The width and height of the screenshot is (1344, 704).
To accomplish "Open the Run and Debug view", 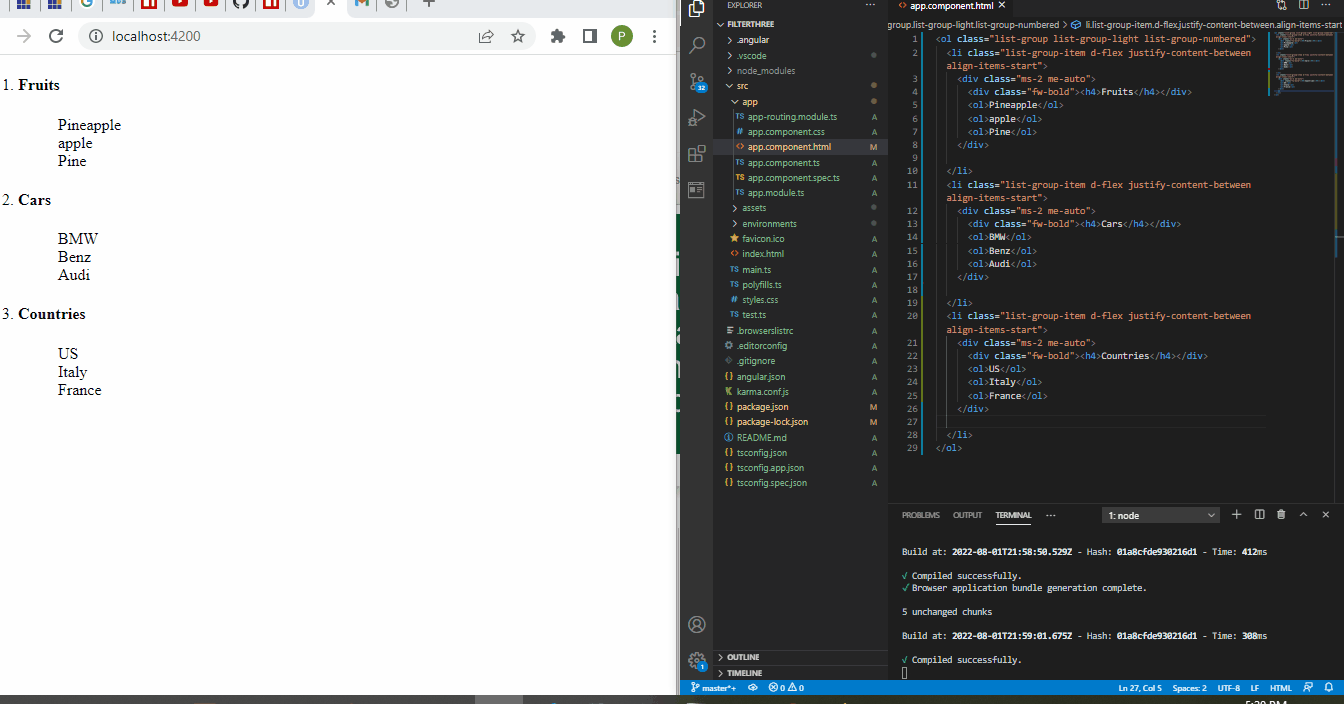I will pyautogui.click(x=697, y=118).
